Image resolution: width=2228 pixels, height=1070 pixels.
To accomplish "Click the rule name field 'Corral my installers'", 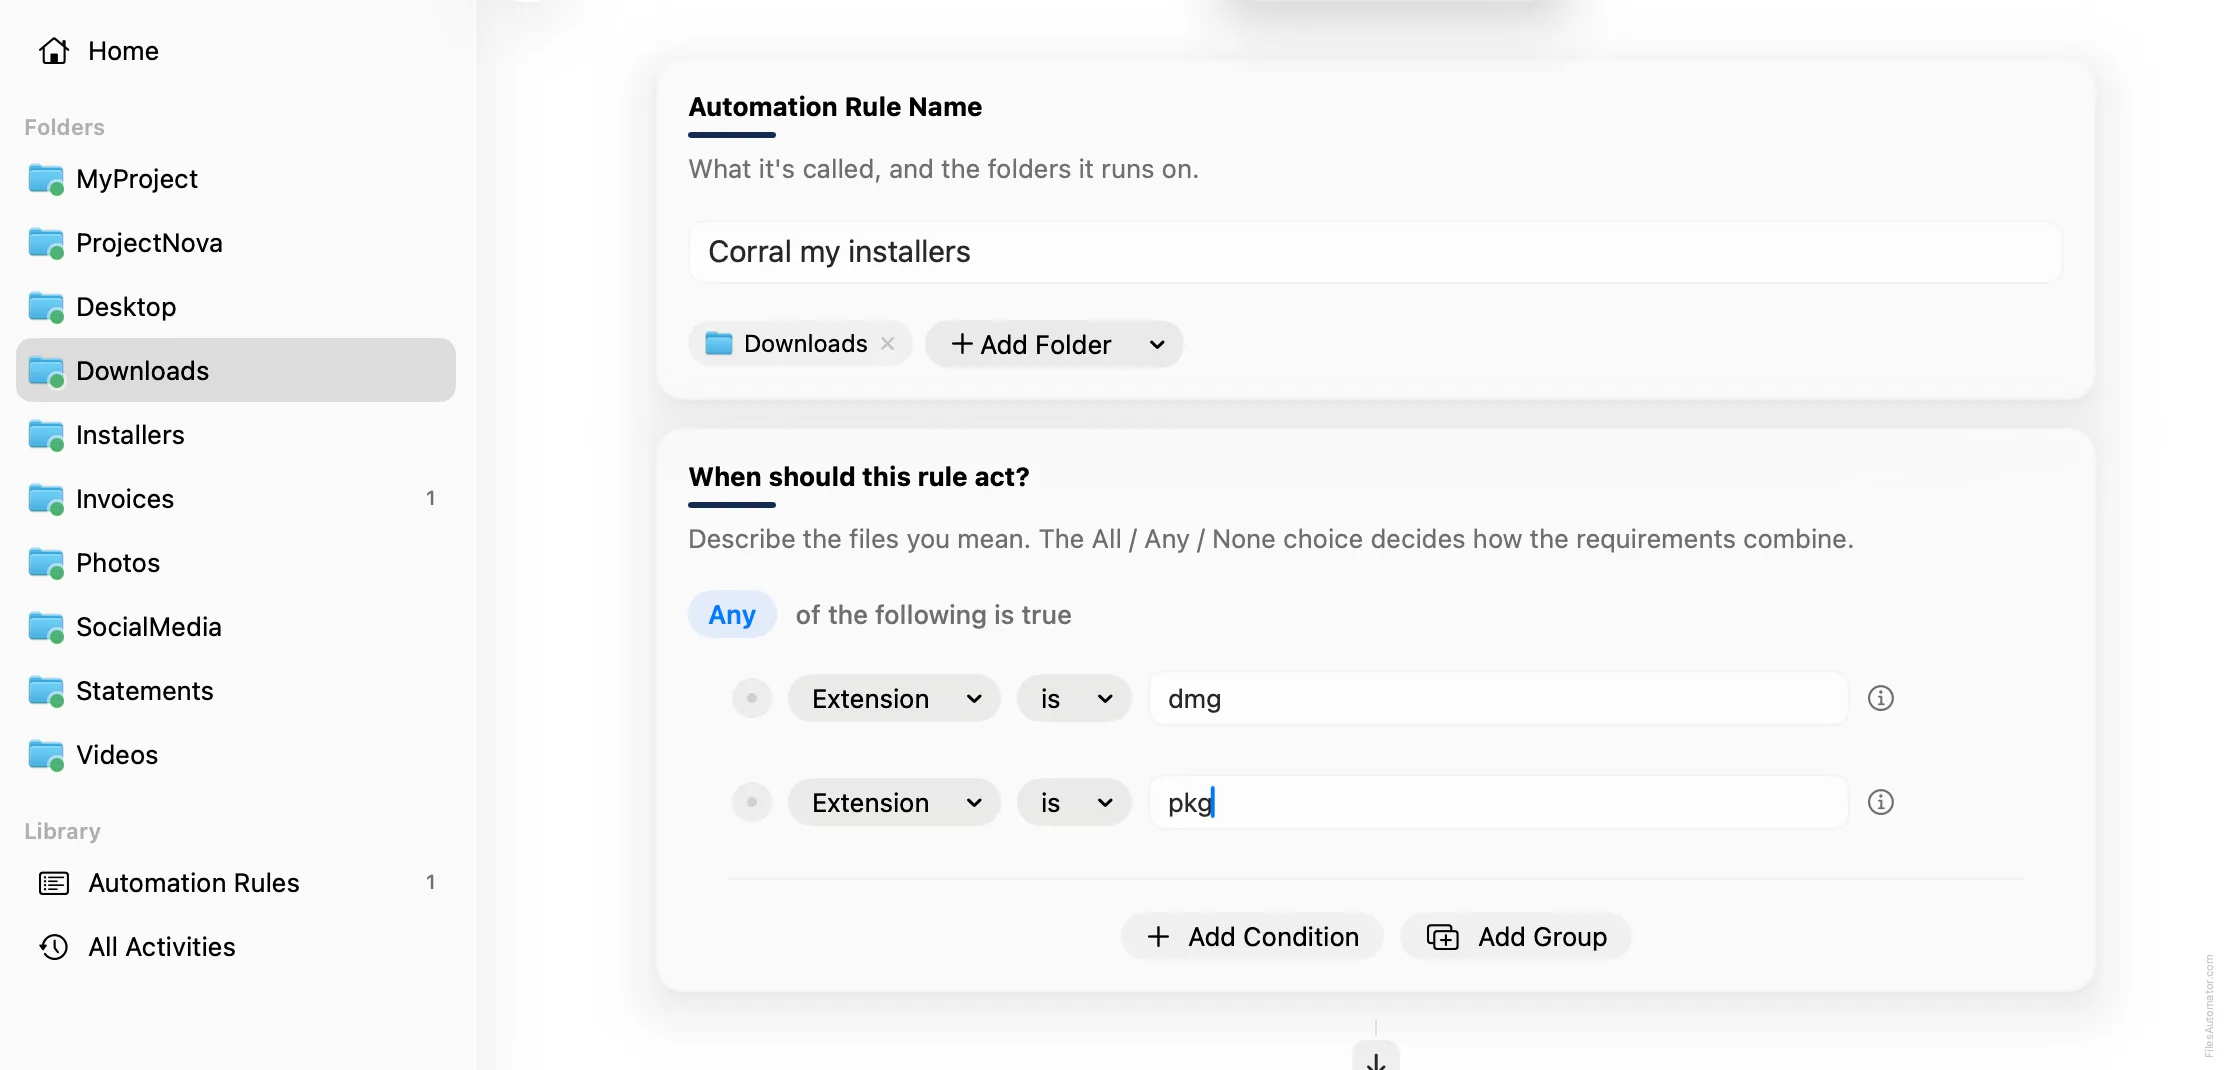I will pyautogui.click(x=1375, y=252).
